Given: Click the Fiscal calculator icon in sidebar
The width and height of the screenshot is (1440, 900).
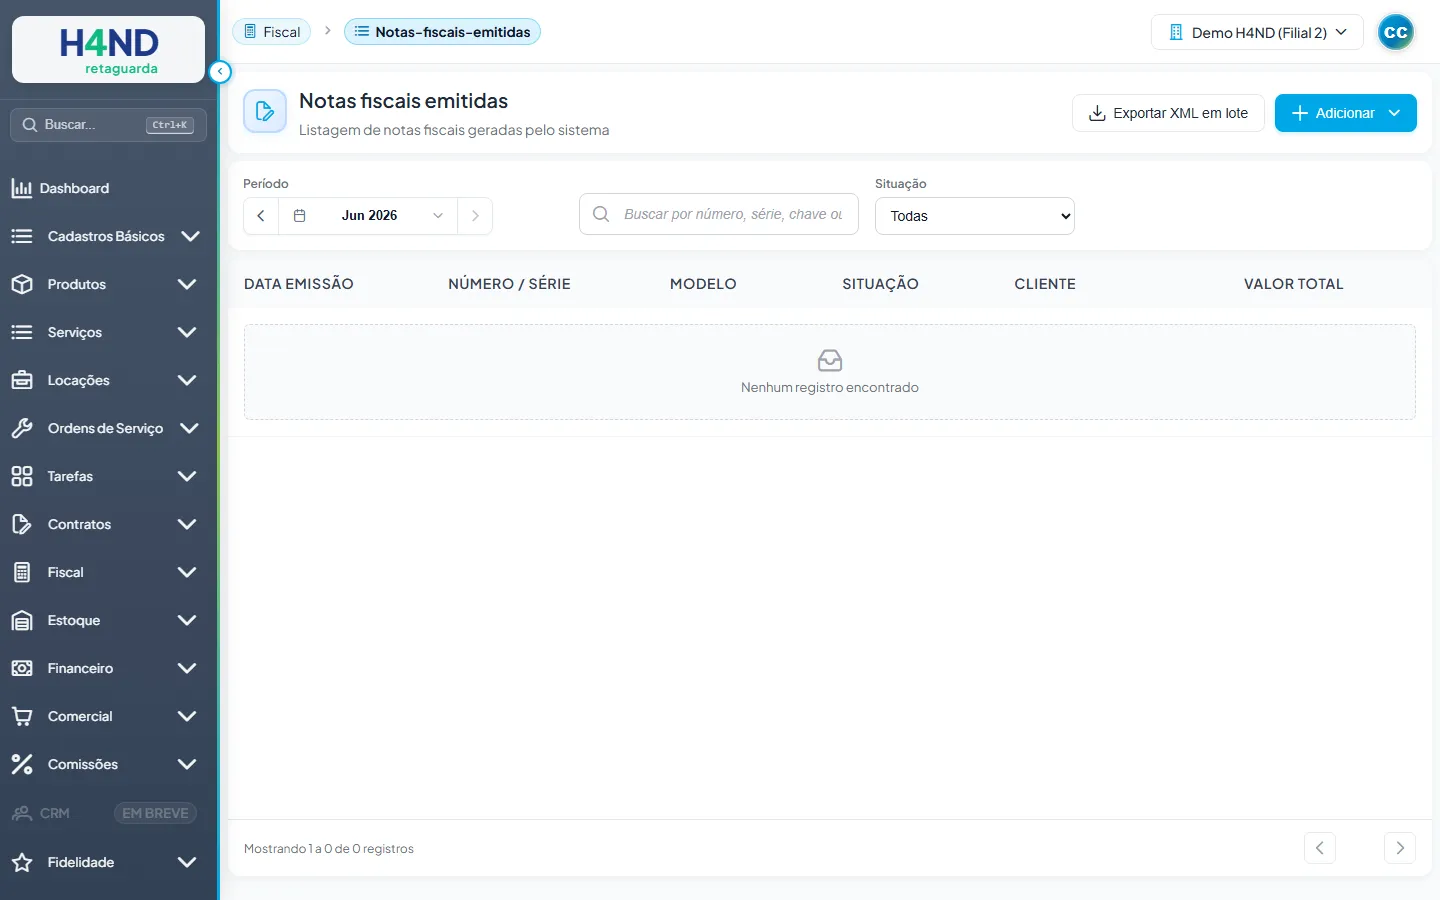Looking at the screenshot, I should click(x=22, y=572).
